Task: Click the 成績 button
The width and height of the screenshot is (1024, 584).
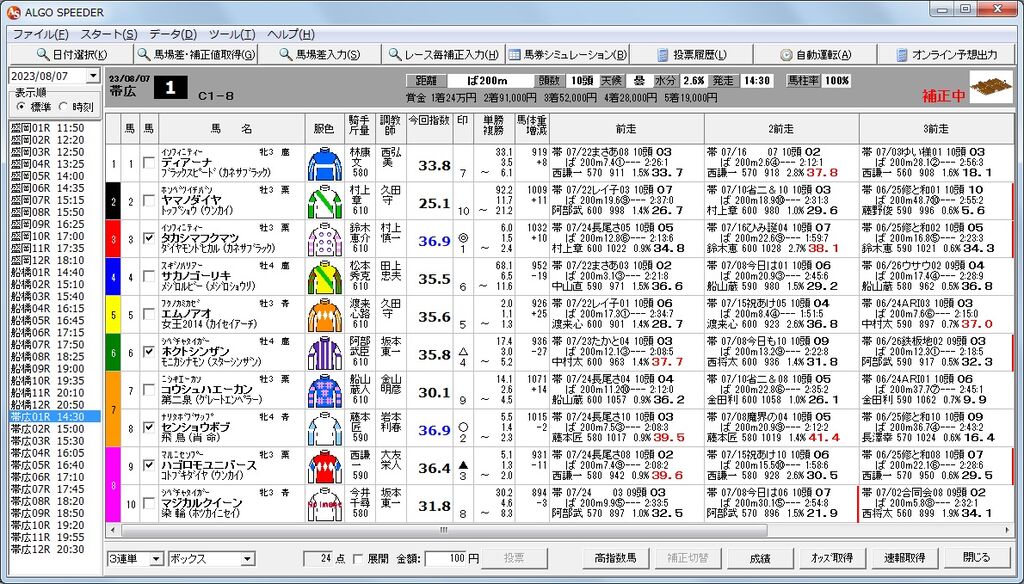Action: point(760,558)
